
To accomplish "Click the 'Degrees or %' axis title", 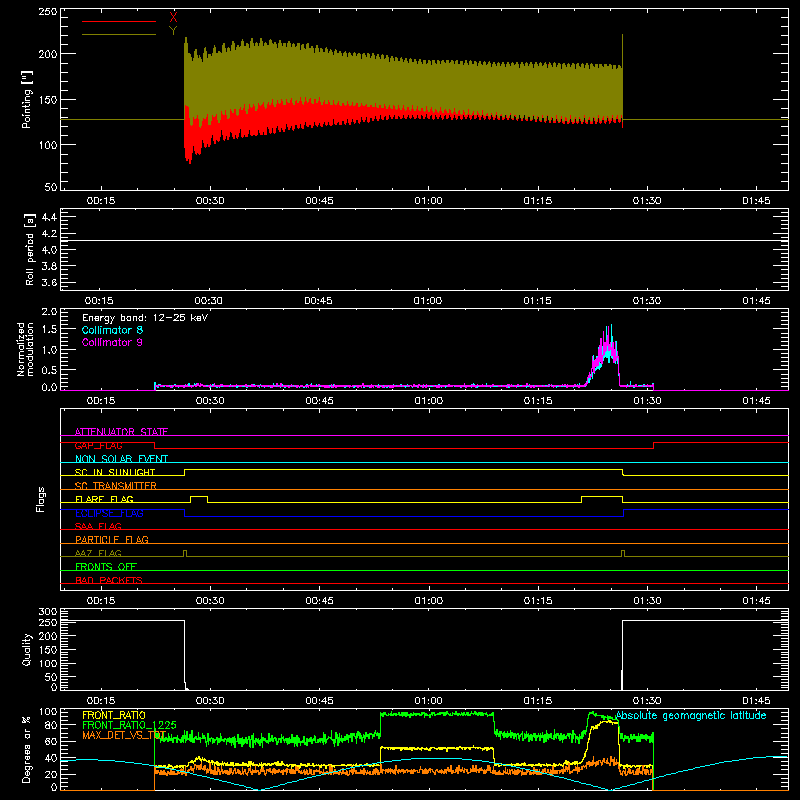I will tap(27, 750).
